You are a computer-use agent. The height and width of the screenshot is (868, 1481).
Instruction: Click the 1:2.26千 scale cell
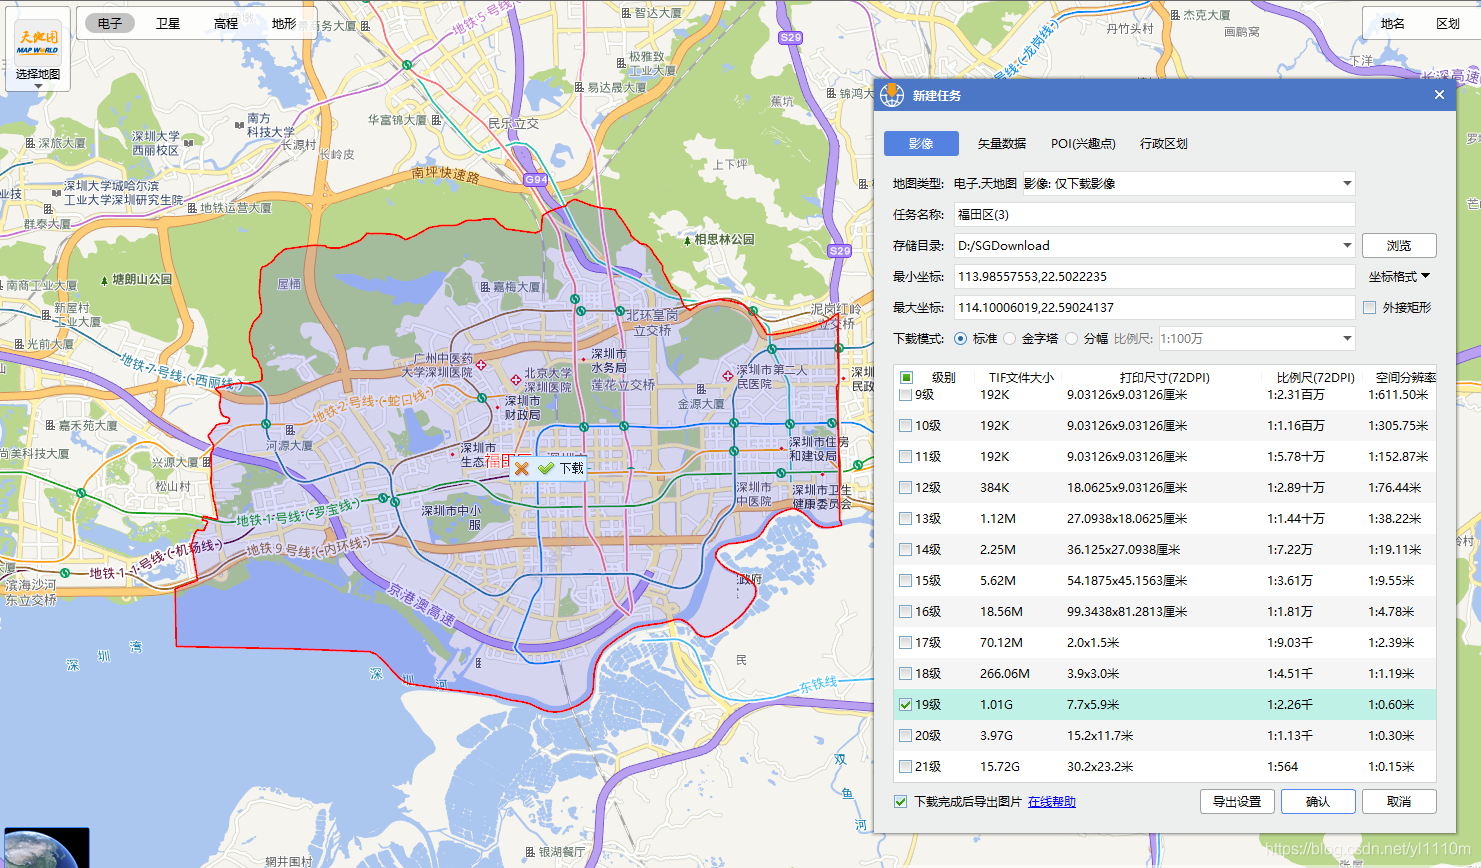tap(1290, 704)
